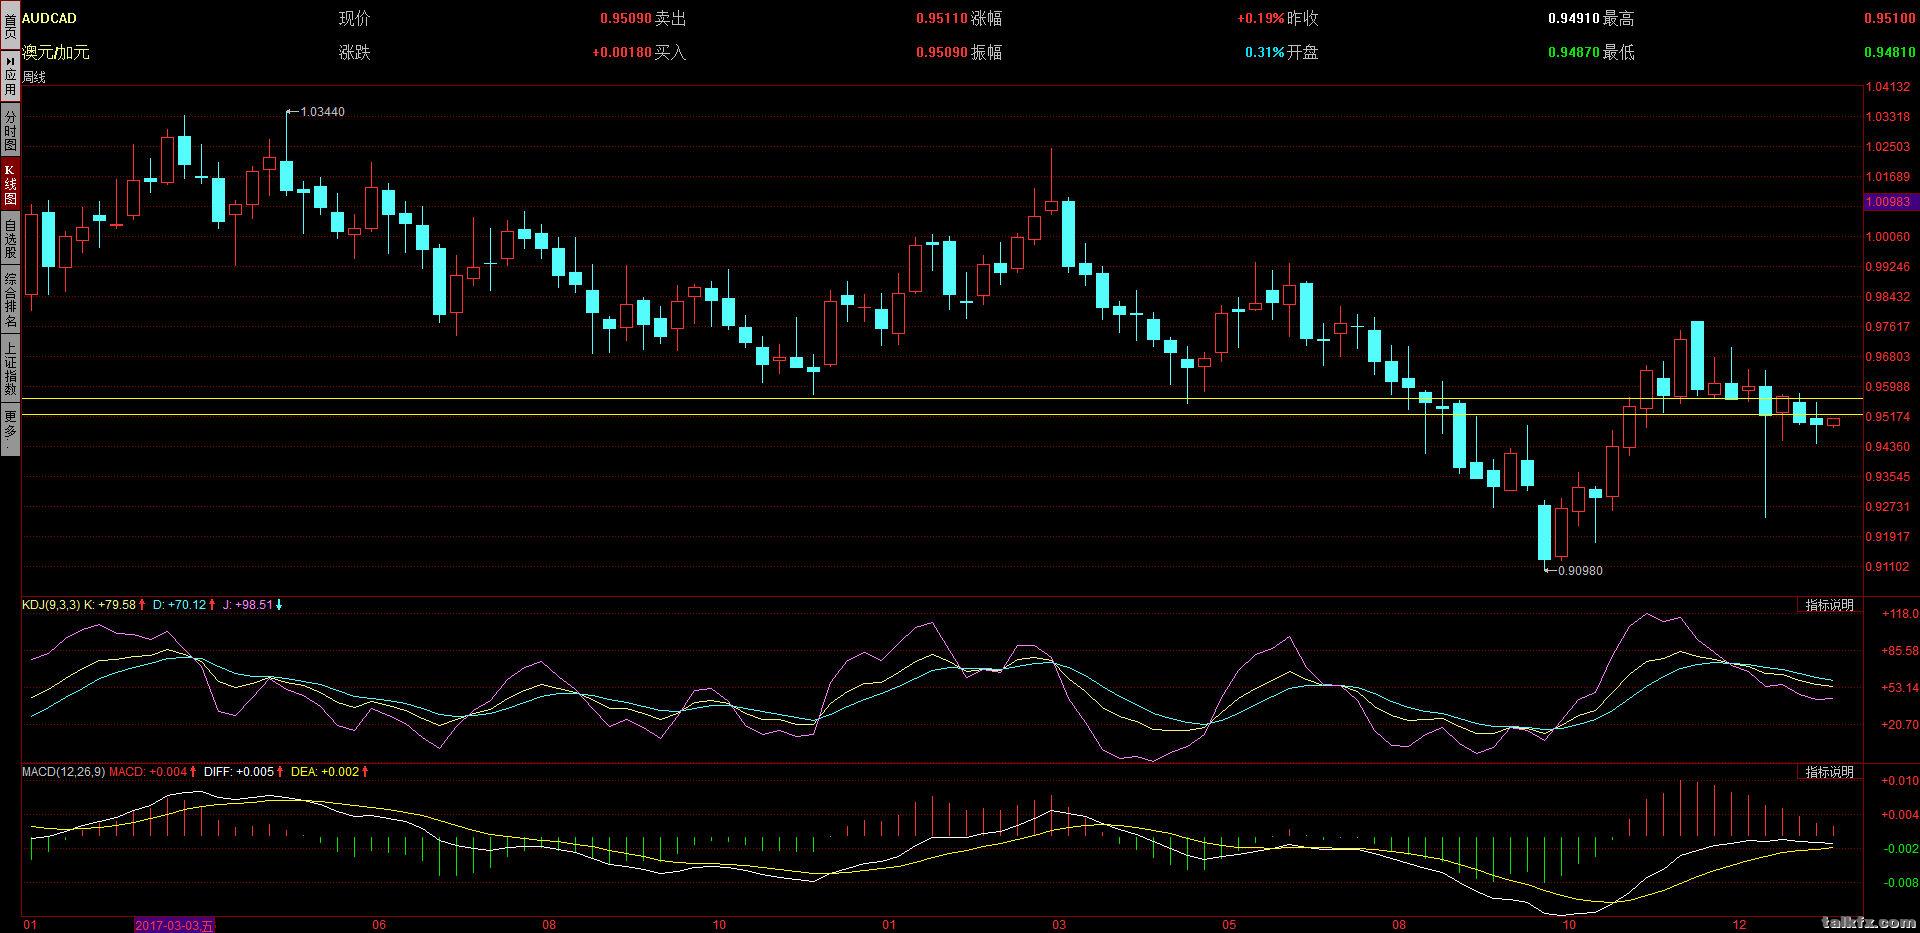Image resolution: width=1920 pixels, height=933 pixels.
Task: Click the 涨幅 percentage +0.19%
Action: pyautogui.click(x=1260, y=18)
